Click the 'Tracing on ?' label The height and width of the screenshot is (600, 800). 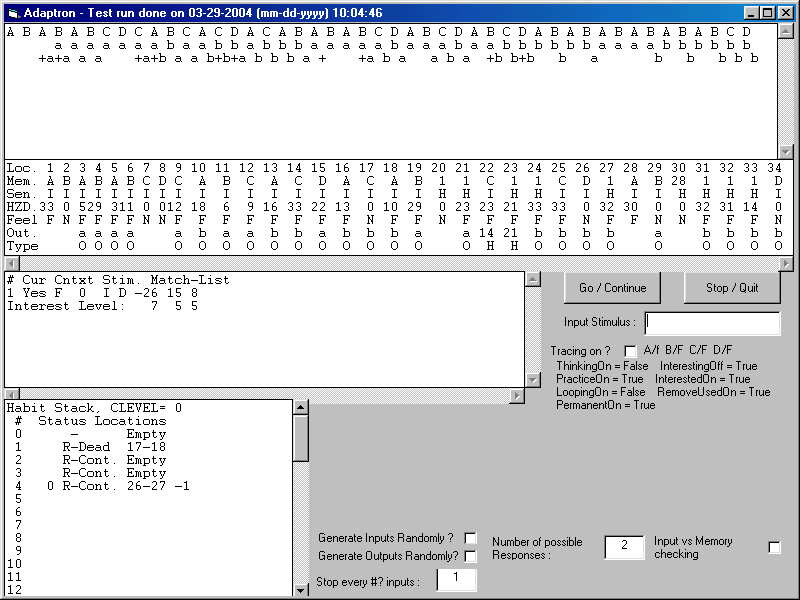[581, 351]
